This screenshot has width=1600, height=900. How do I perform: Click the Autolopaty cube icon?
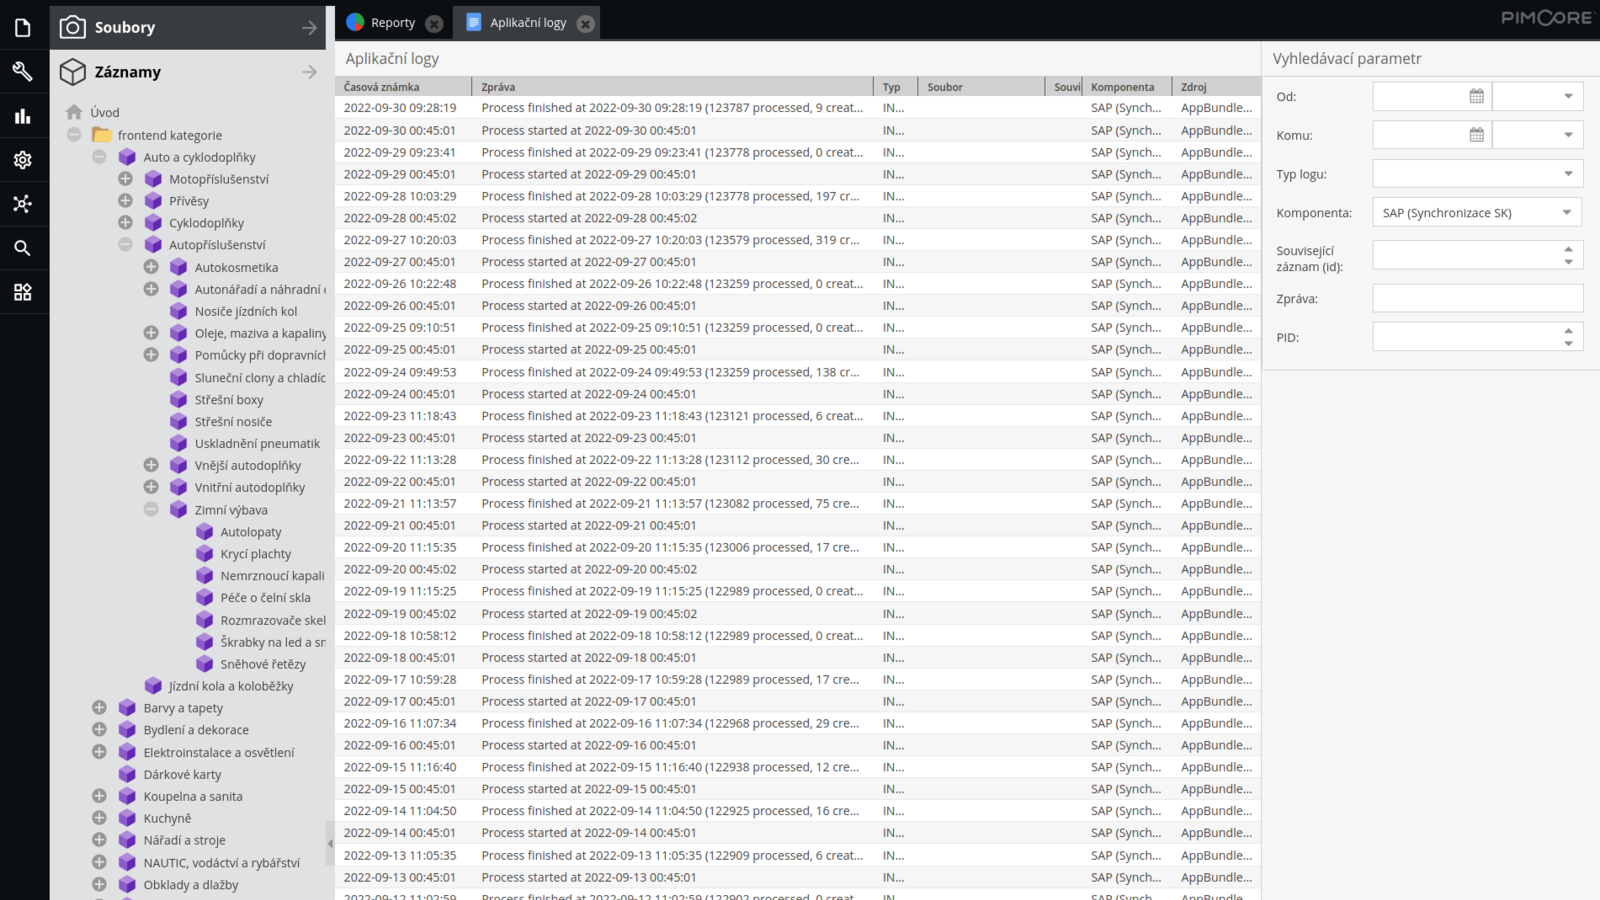(x=205, y=532)
